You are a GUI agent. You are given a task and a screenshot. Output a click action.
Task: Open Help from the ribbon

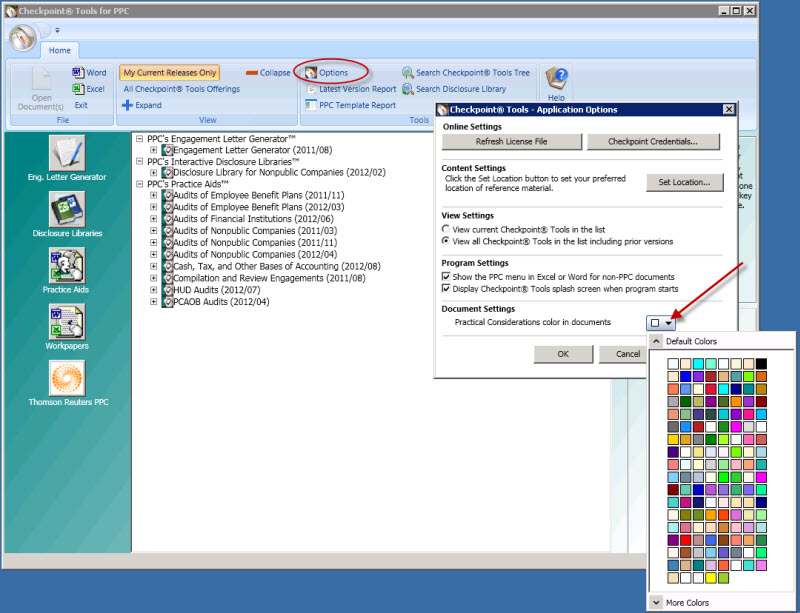click(x=557, y=82)
